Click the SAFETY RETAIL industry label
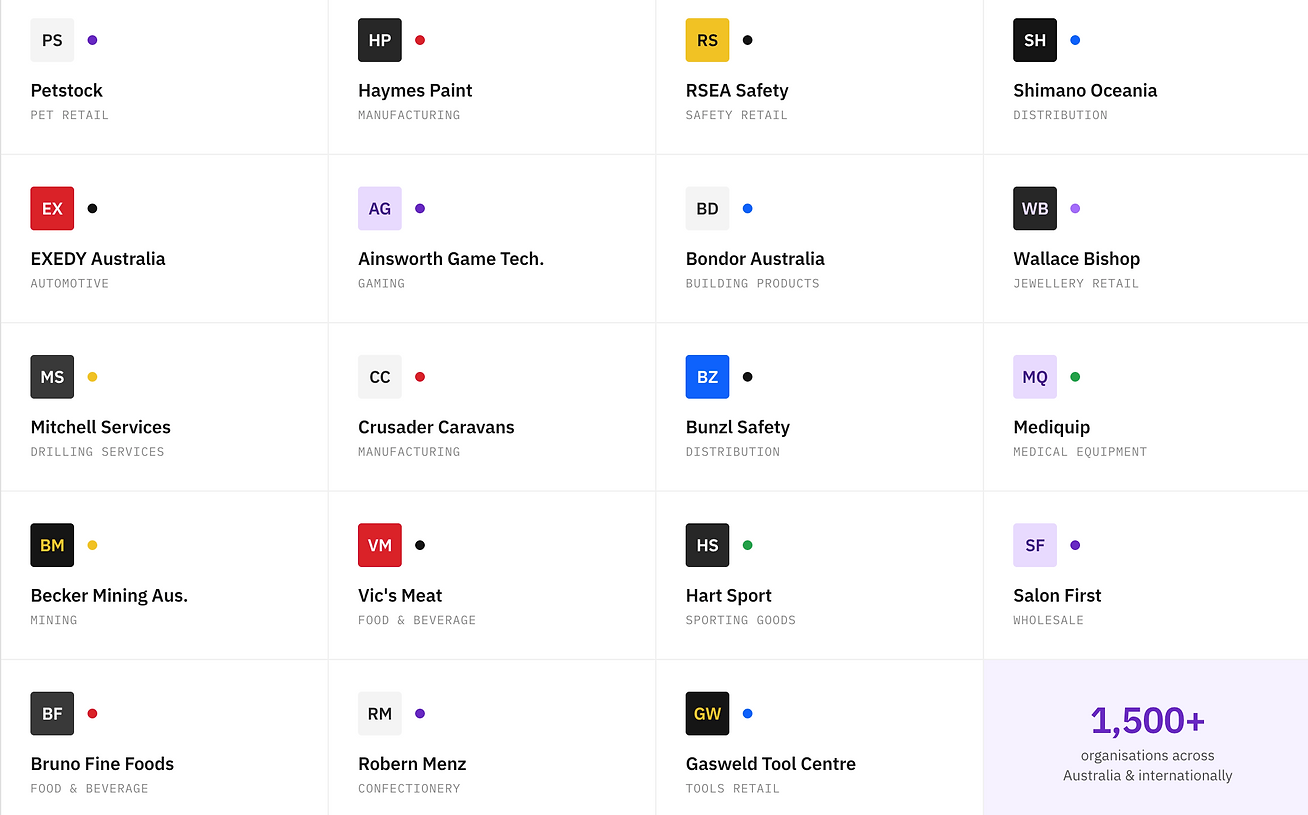 (x=737, y=115)
